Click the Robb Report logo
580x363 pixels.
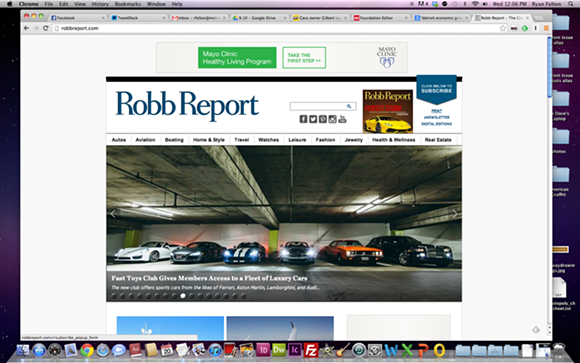coord(187,105)
